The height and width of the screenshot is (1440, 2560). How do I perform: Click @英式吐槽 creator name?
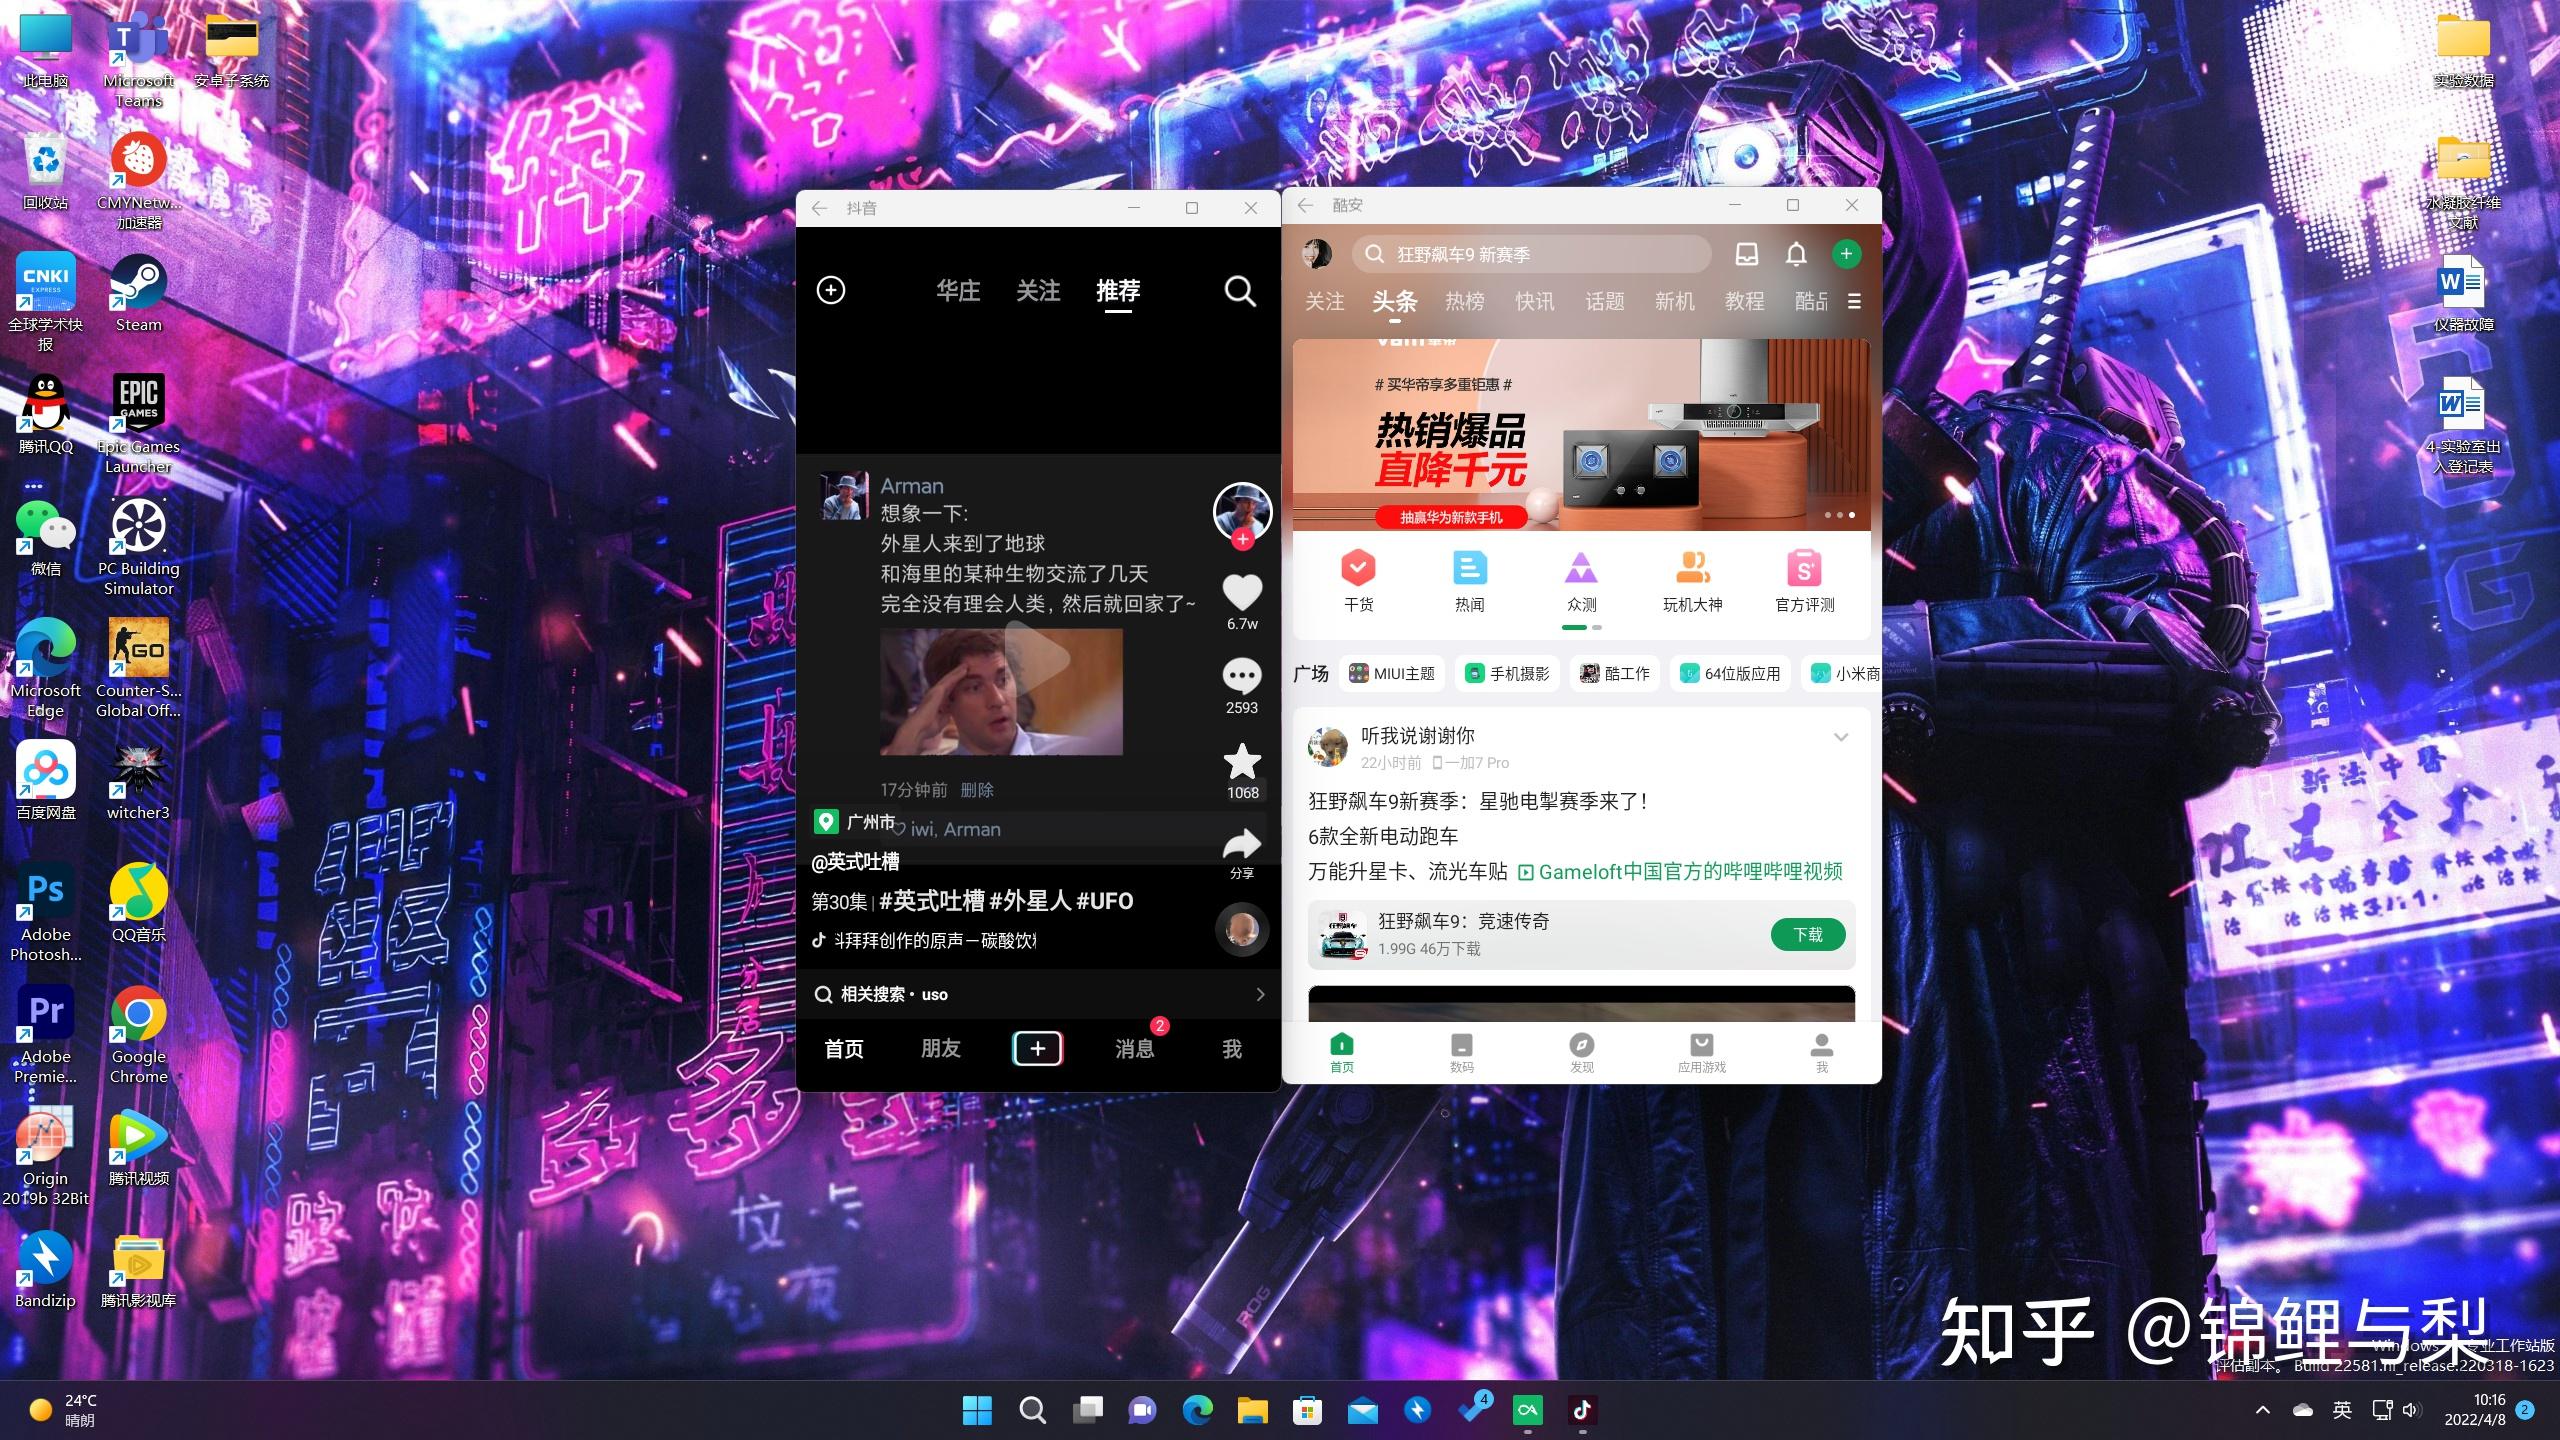click(x=855, y=861)
